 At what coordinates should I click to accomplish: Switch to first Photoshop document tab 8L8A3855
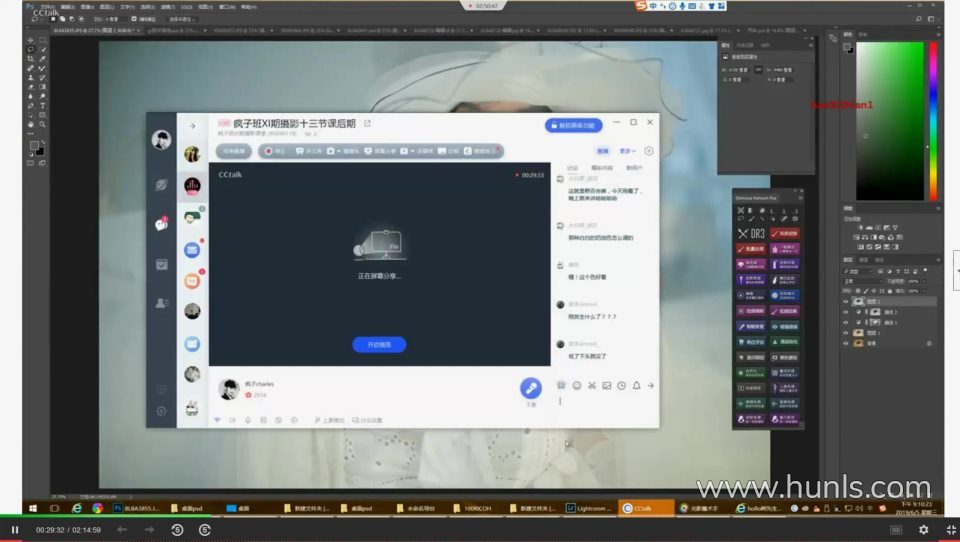(x=95, y=30)
